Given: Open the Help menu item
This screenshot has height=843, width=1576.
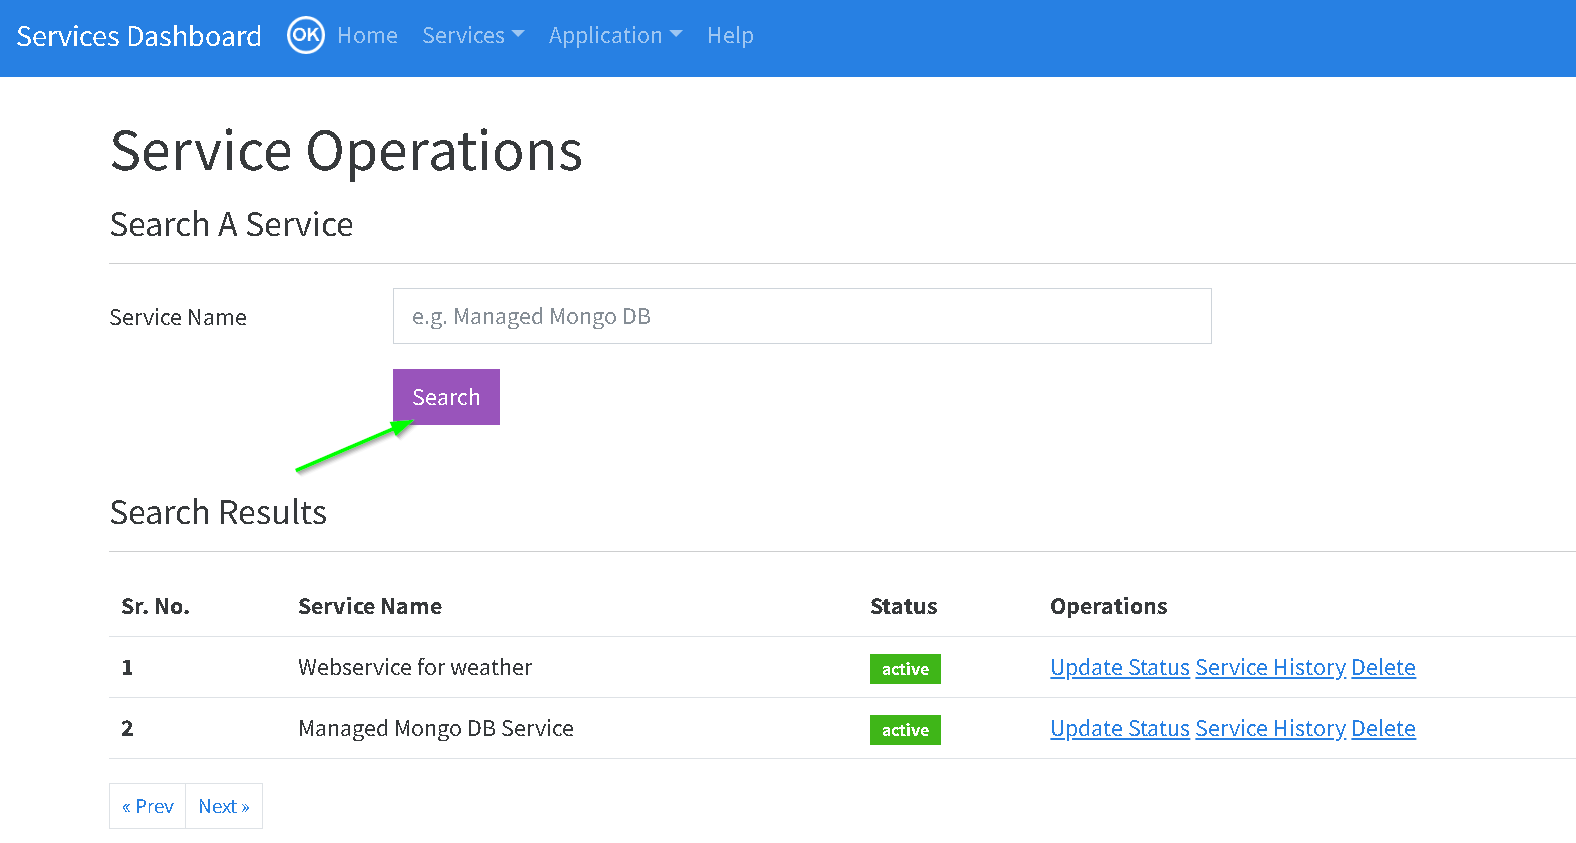Looking at the screenshot, I should click(730, 35).
